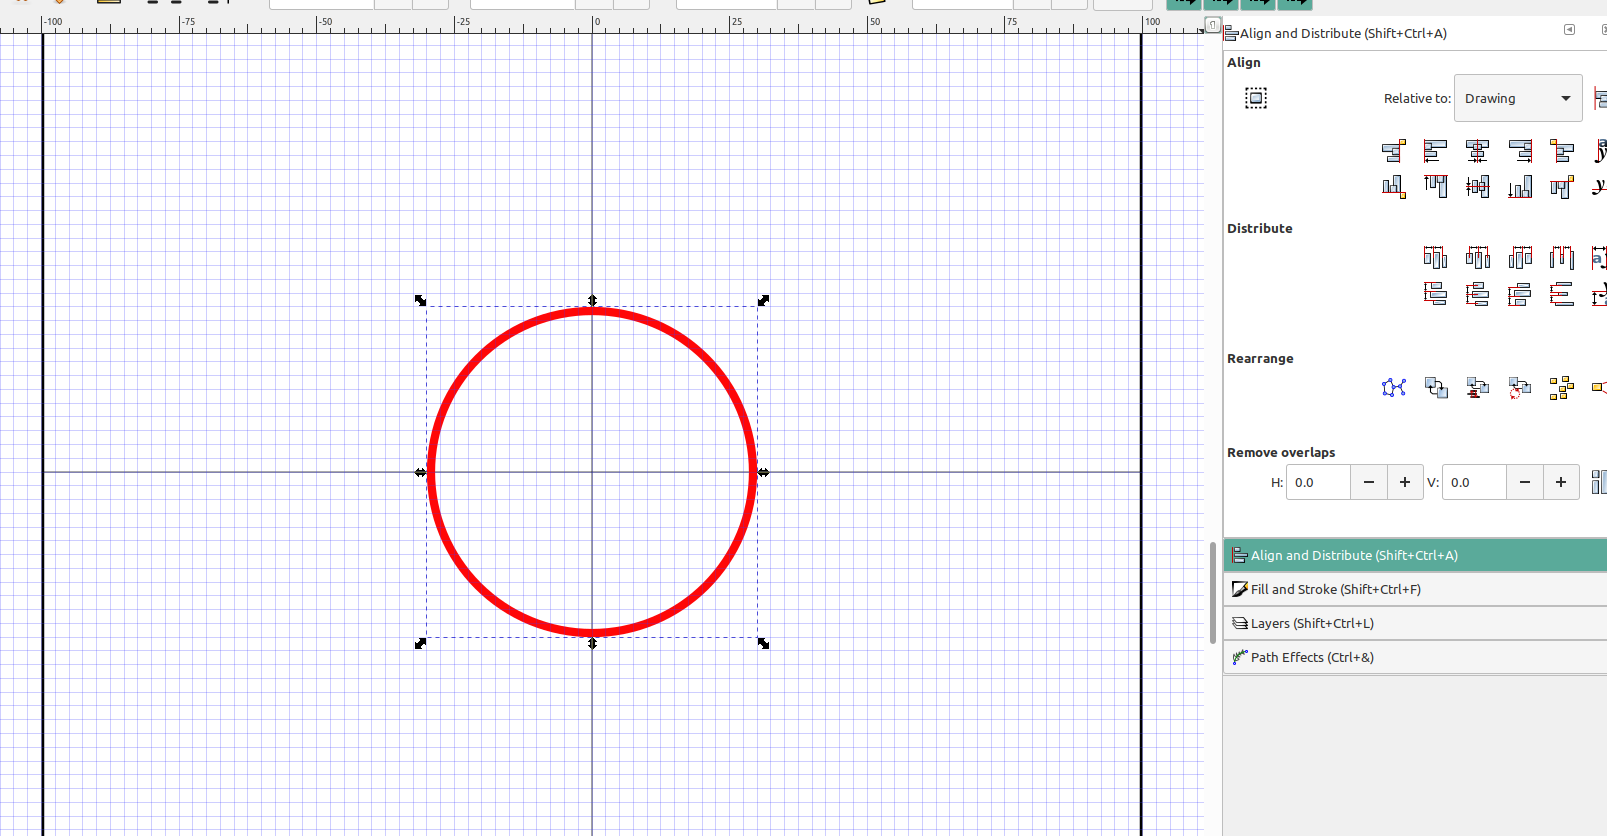The height and width of the screenshot is (836, 1607).
Task: Click the Align top edges icon
Action: tap(1435, 187)
